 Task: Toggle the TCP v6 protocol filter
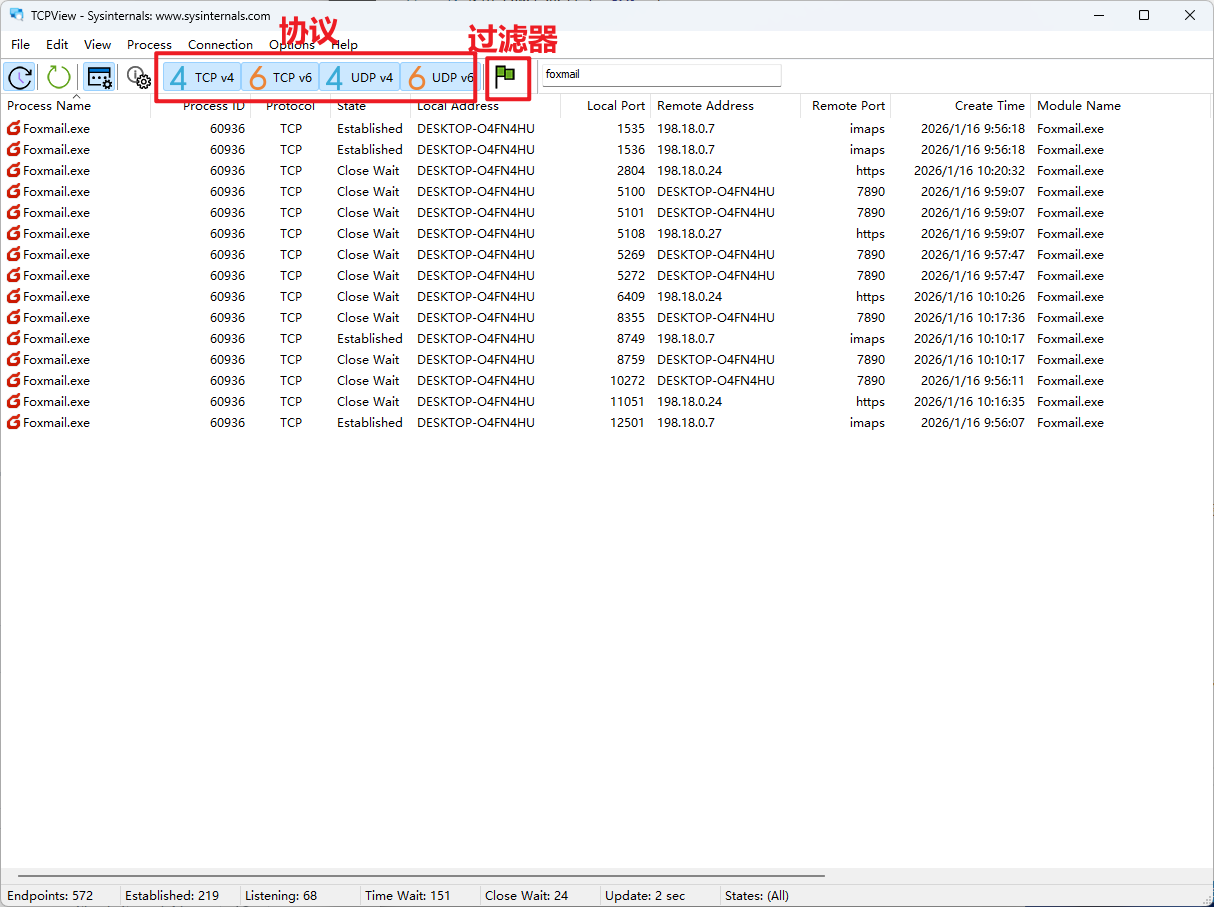tap(280, 77)
